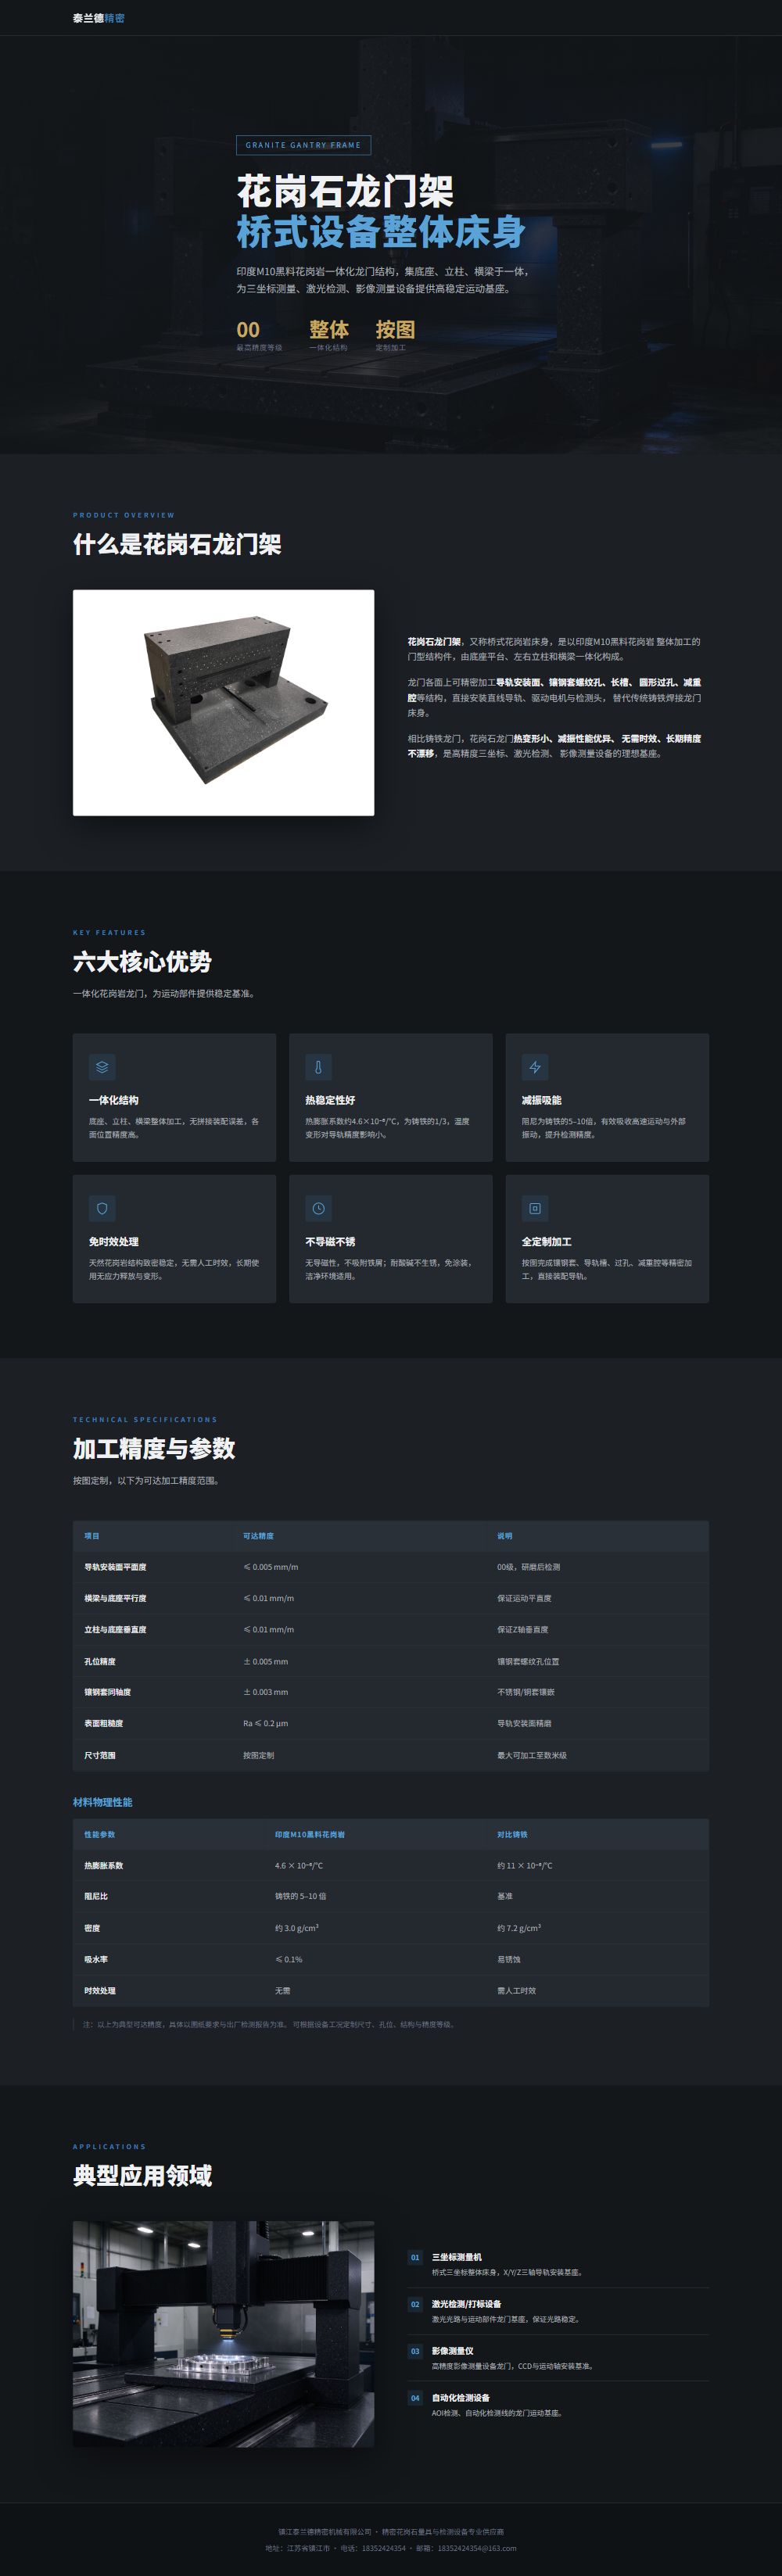Click the 导轨安装面平面度 row label
782x2576 pixels.
[x=115, y=1567]
